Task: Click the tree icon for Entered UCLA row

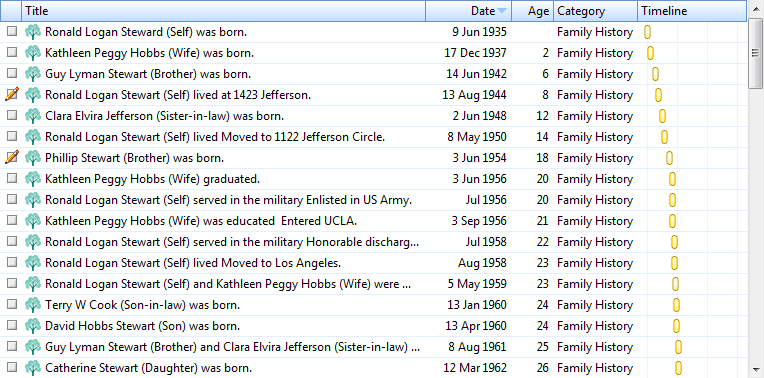Action: 33,221
